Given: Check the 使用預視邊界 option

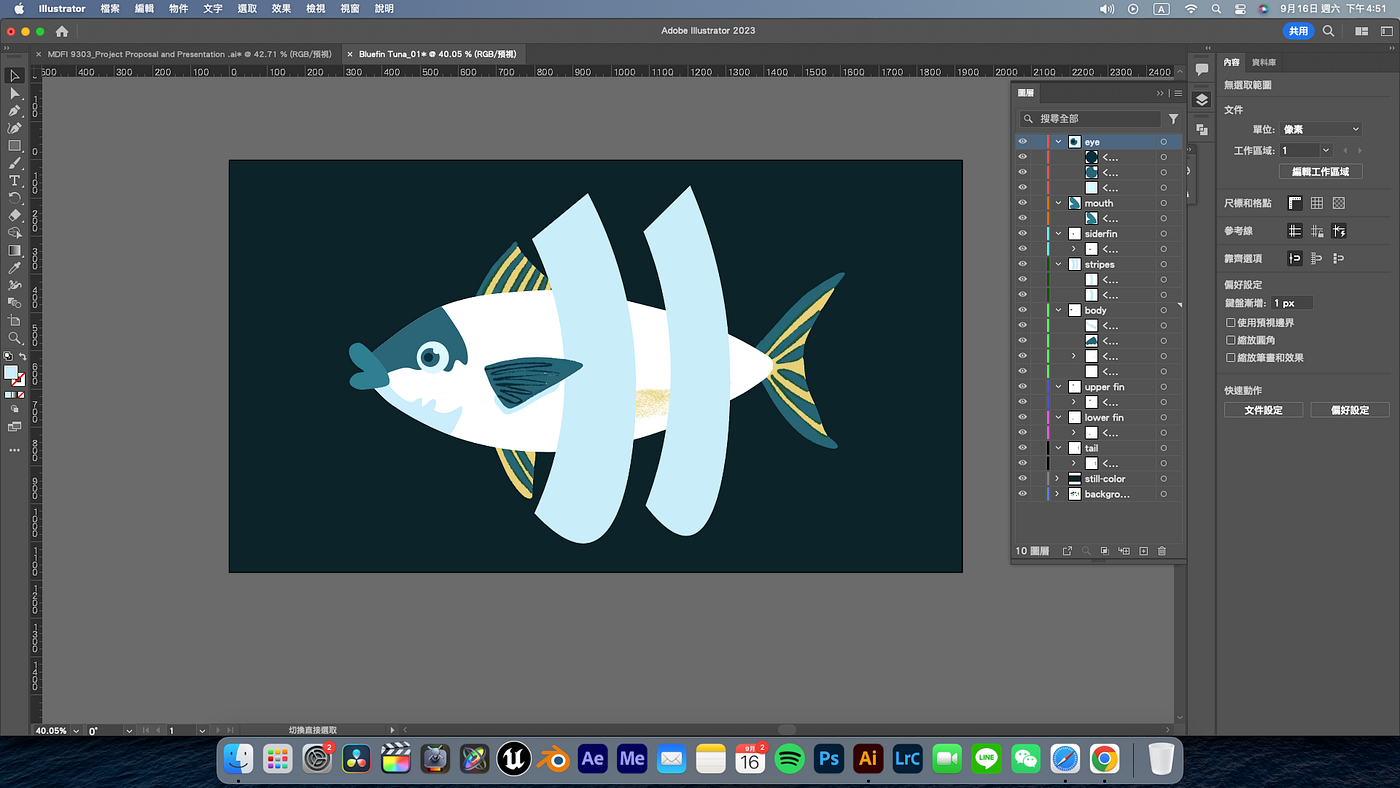Looking at the screenshot, I should (1230, 323).
